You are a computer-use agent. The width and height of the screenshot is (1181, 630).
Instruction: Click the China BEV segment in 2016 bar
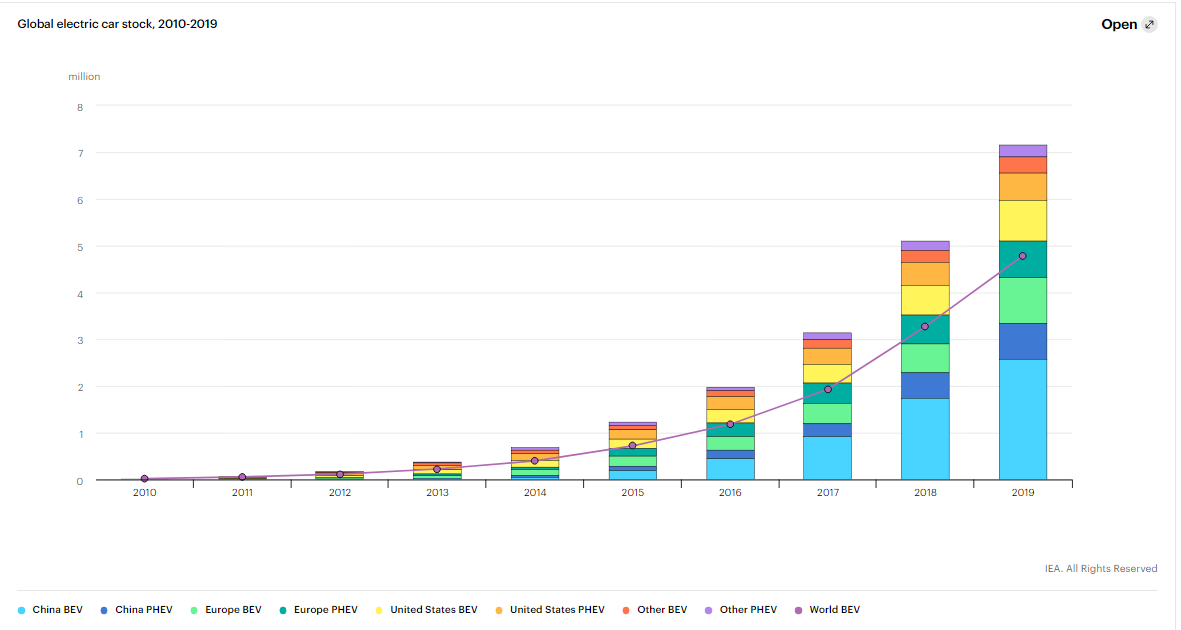point(730,469)
